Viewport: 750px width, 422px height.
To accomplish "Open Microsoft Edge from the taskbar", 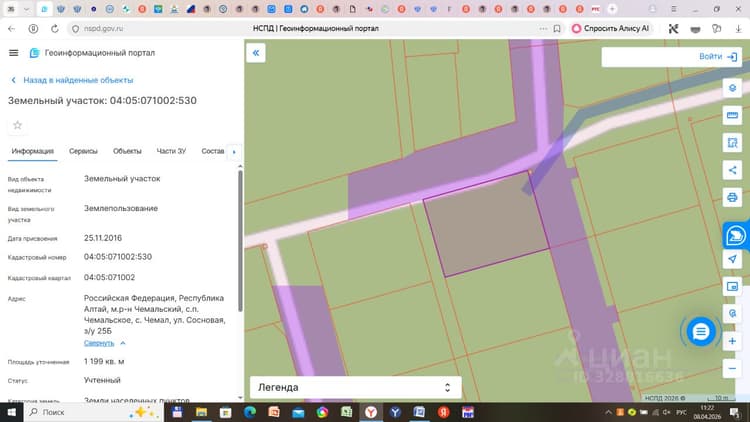I will tap(250, 412).
